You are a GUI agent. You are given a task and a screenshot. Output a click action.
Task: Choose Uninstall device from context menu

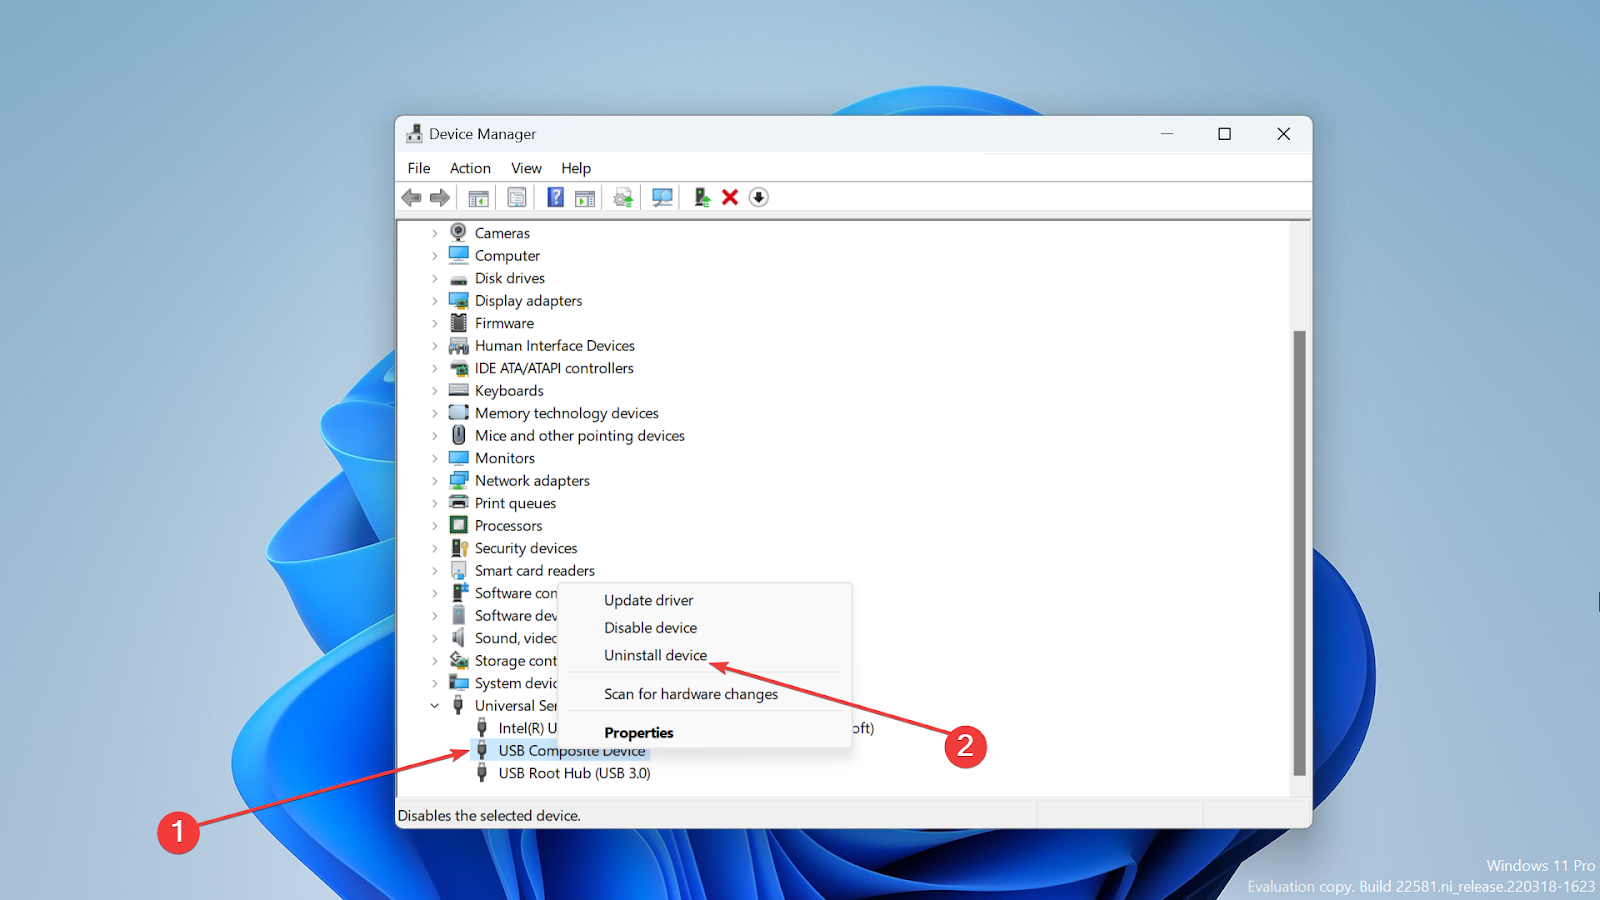click(x=655, y=655)
